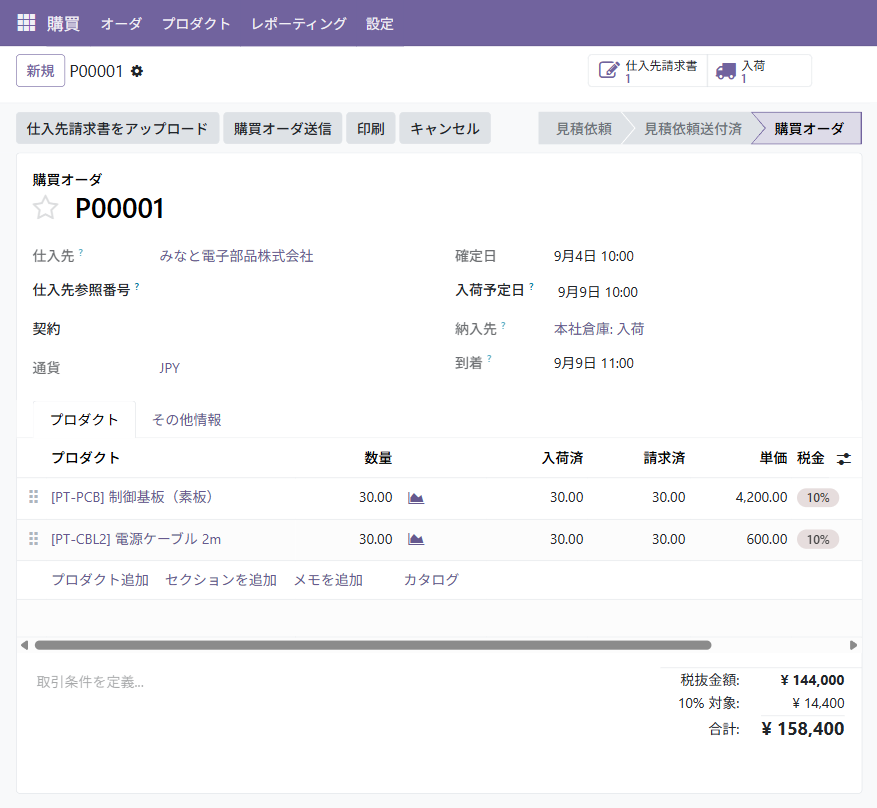
Task: Click 10% tax tag on PT-PCB row
Action: click(x=818, y=498)
